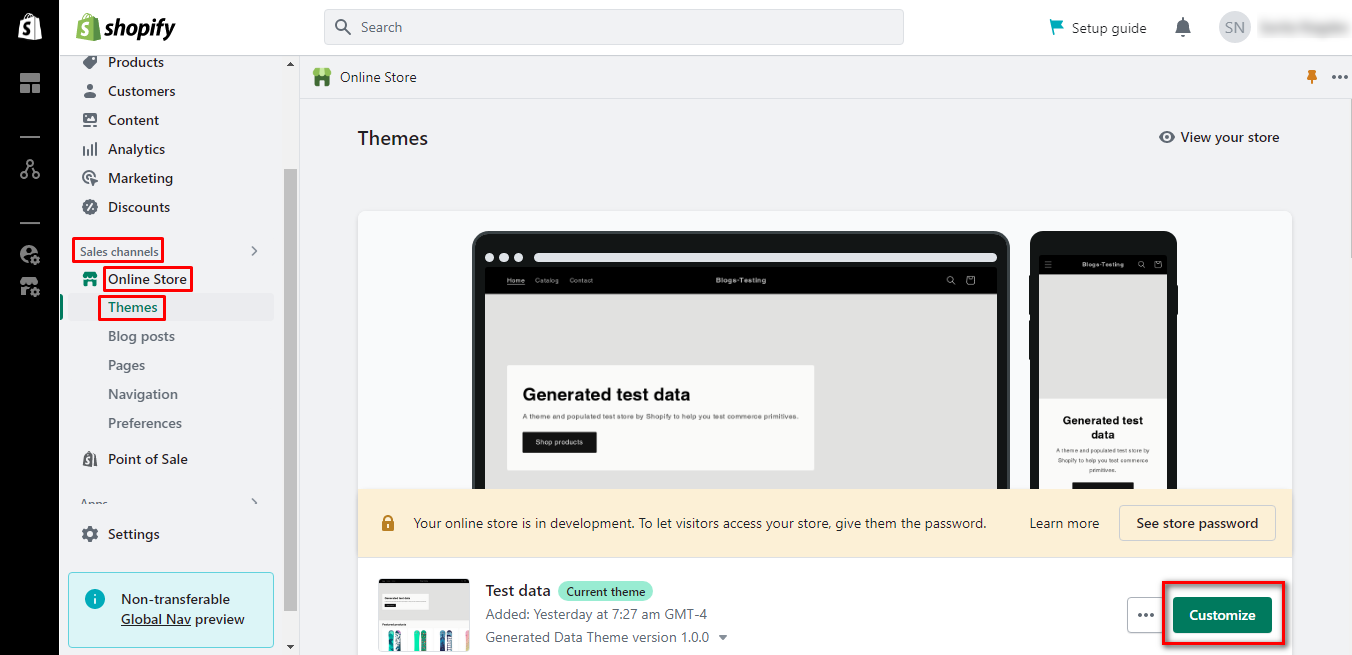Click the Test data theme thumbnail

[x=424, y=615]
